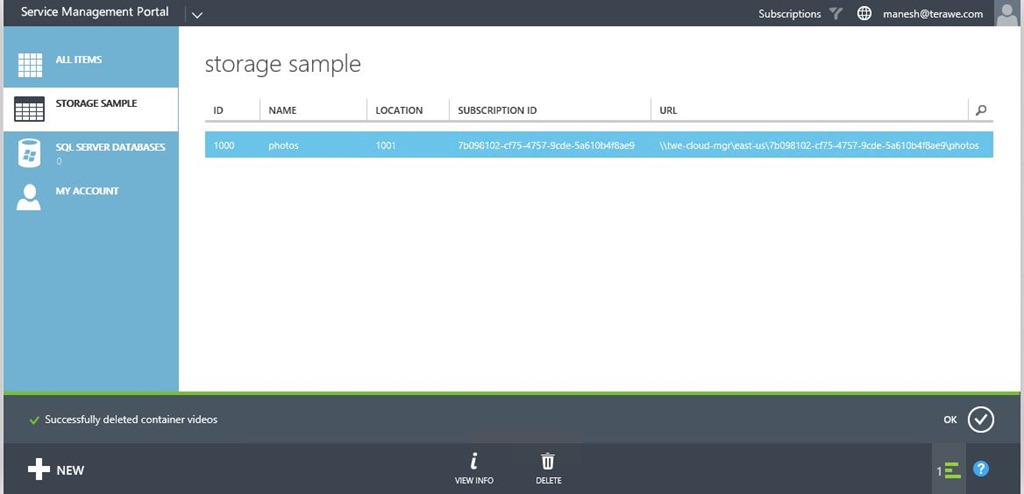Viewport: 1024px width, 494px height.
Task: Expand the Service Management Portal dropdown chevron
Action: (x=196, y=15)
